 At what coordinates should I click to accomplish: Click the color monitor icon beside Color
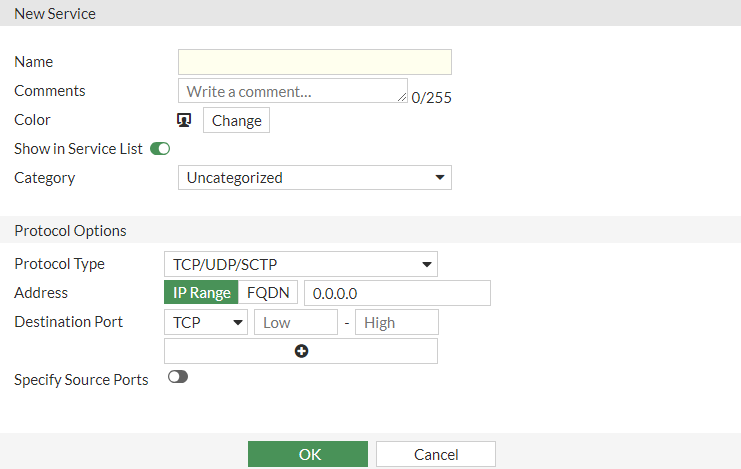pyautogui.click(x=184, y=120)
